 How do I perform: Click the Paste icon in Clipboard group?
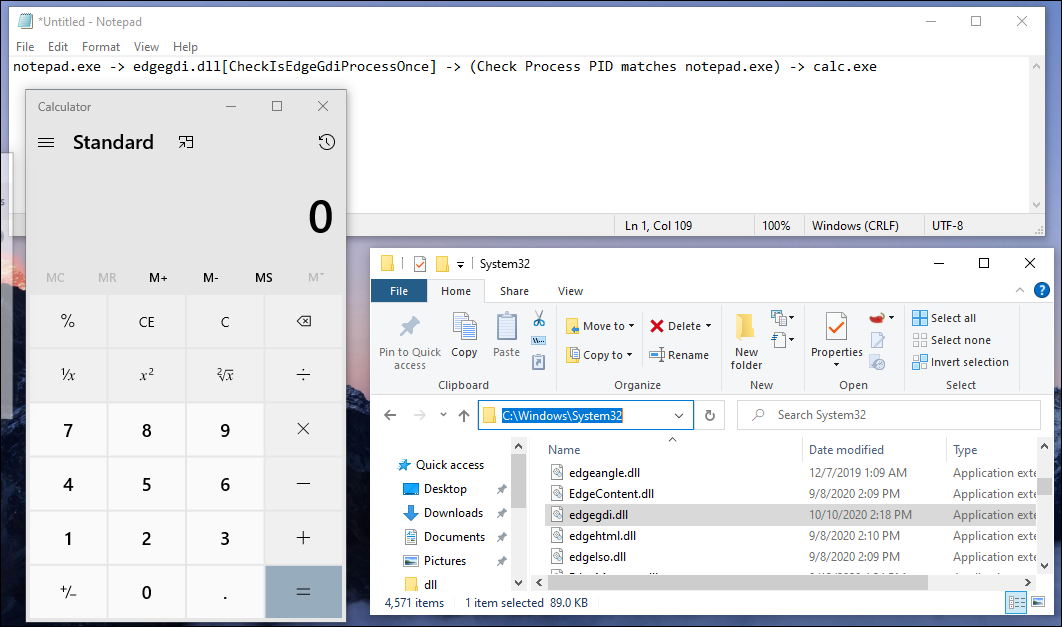(506, 335)
